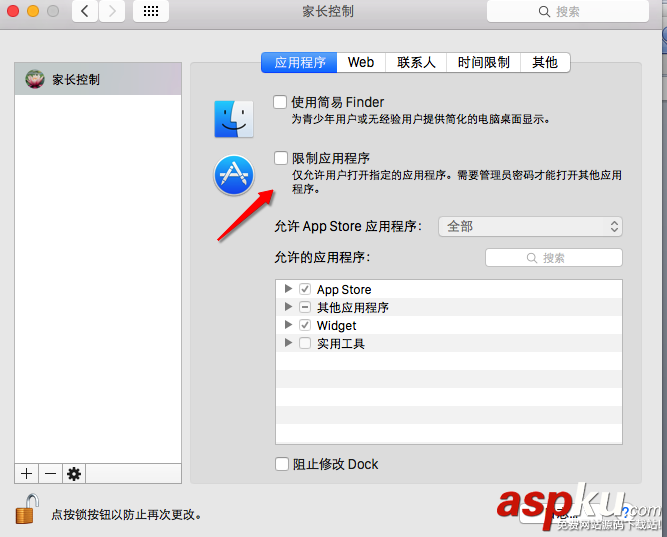Image resolution: width=667 pixels, height=537 pixels.
Task: Open the gear actions menu
Action: click(74, 474)
